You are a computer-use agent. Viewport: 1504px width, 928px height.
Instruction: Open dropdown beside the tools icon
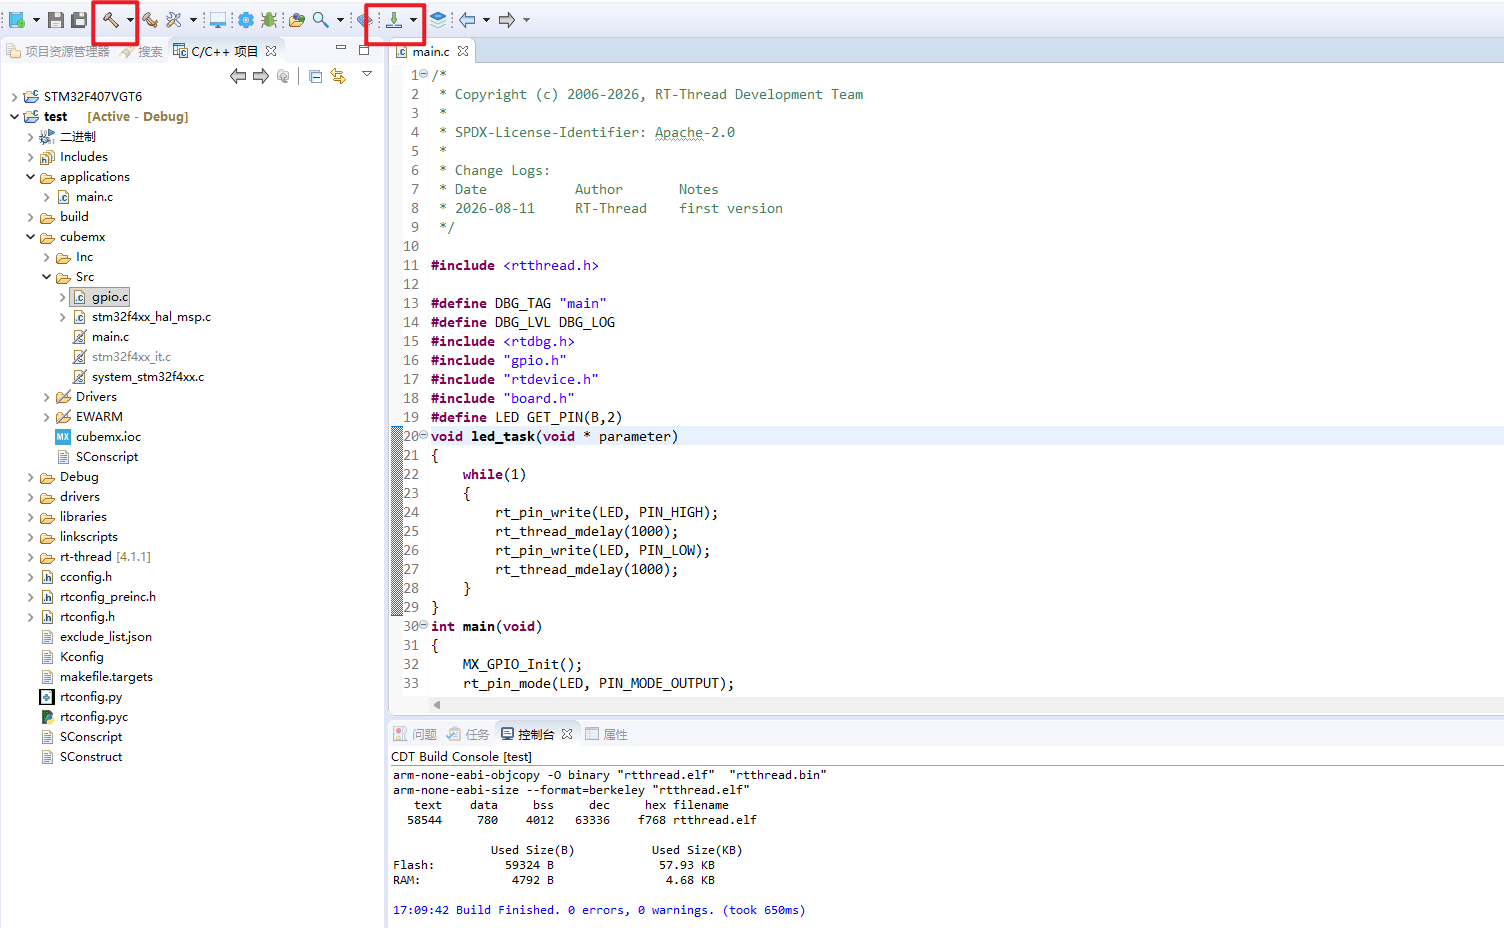coord(193,20)
